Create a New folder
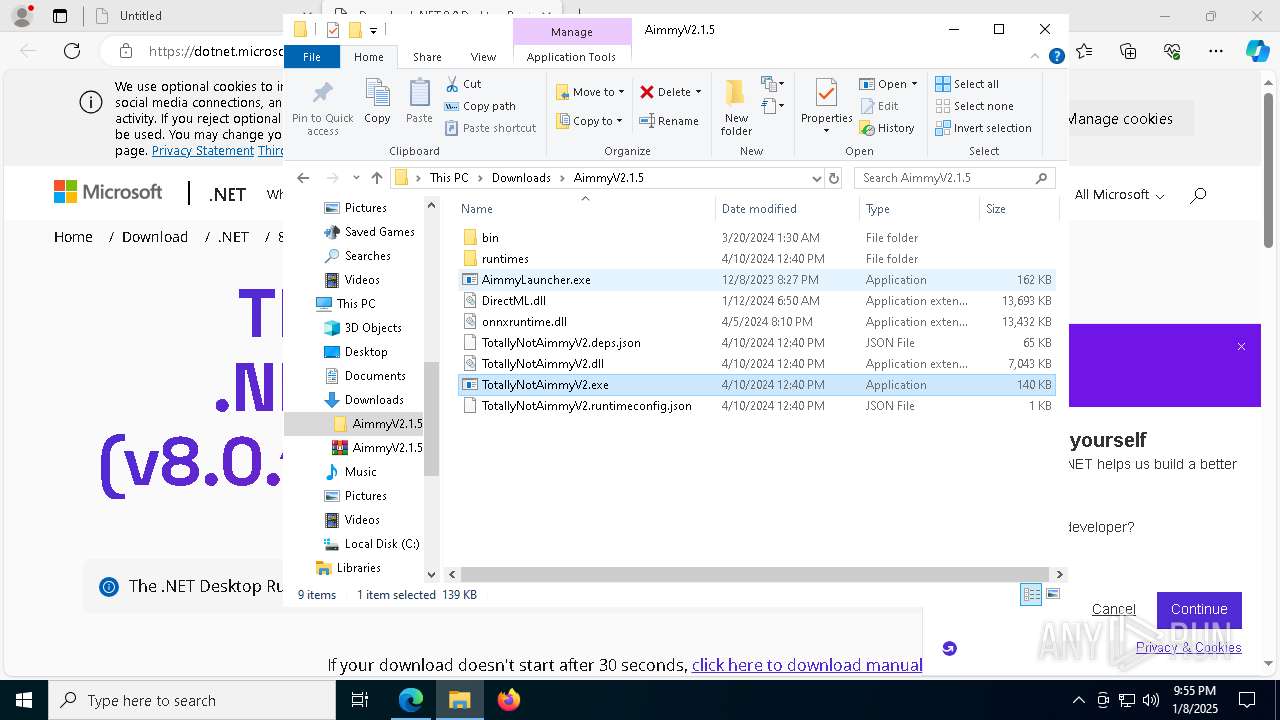This screenshot has height=720, width=1280. (736, 108)
